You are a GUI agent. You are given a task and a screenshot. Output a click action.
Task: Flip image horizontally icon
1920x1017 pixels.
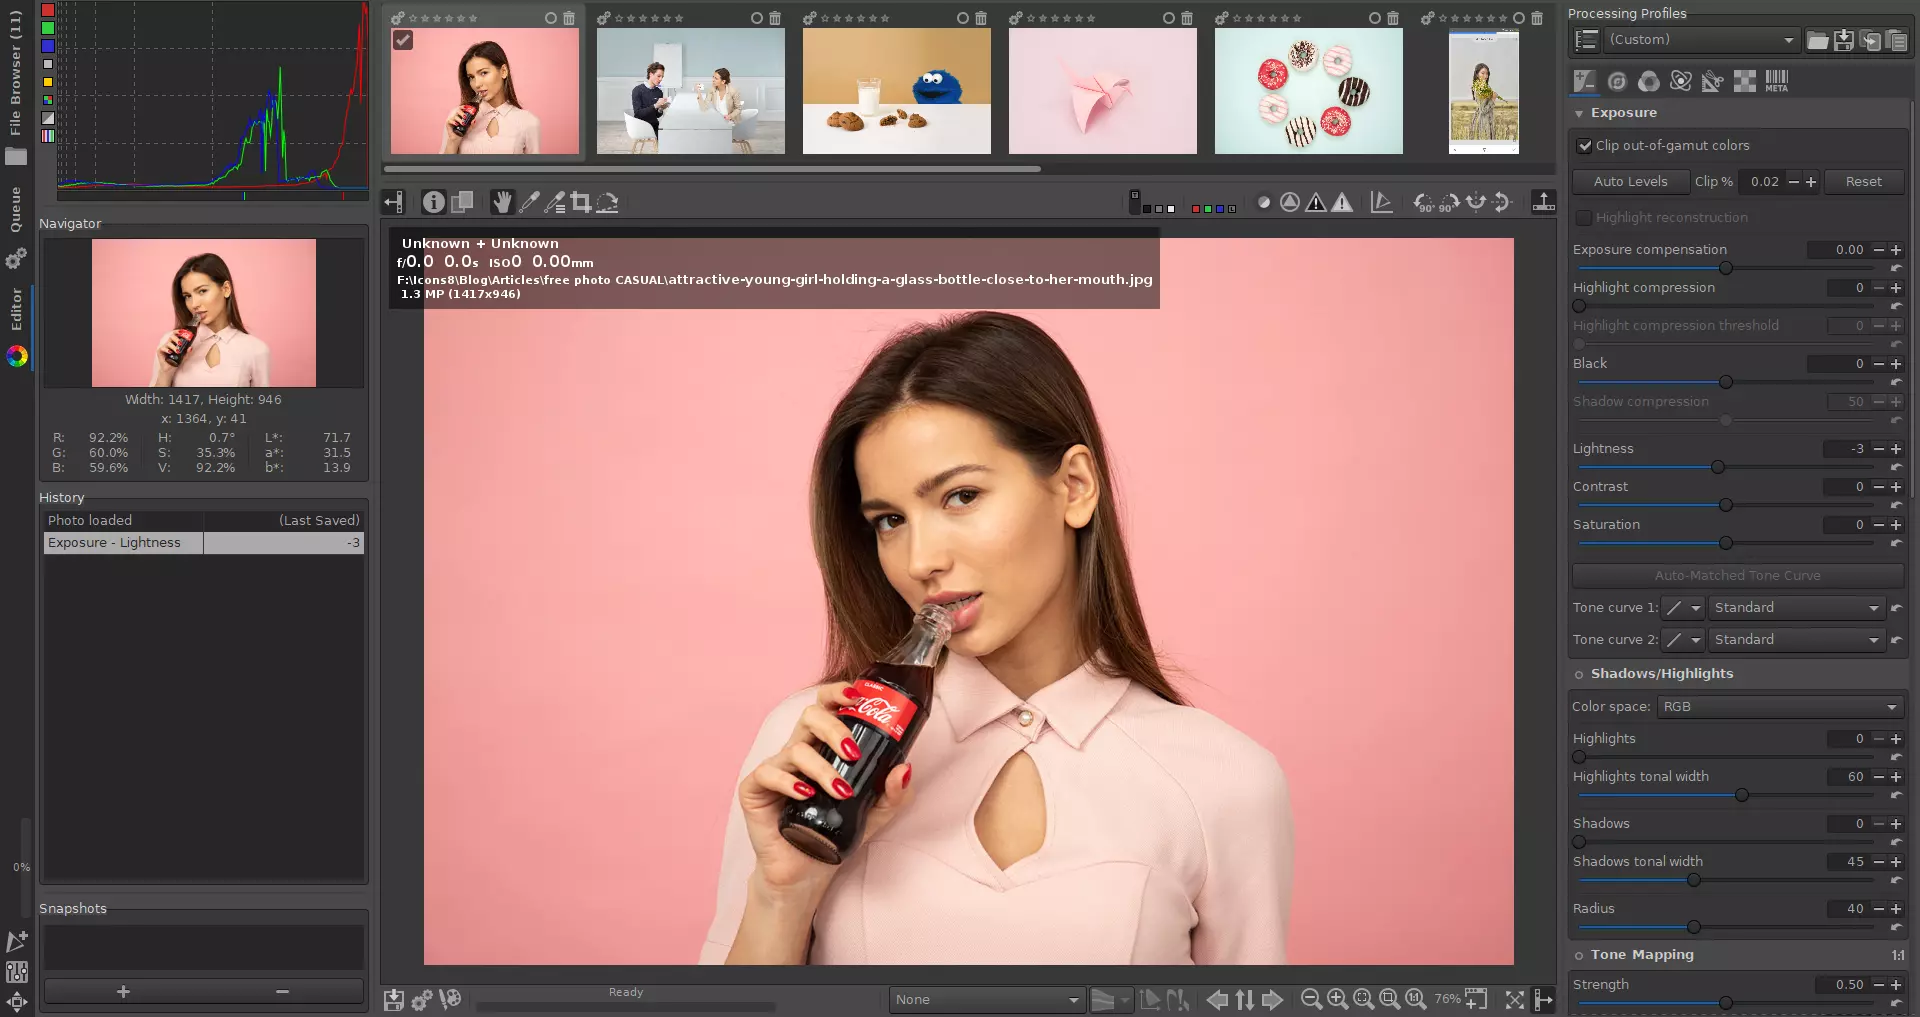click(x=1475, y=202)
